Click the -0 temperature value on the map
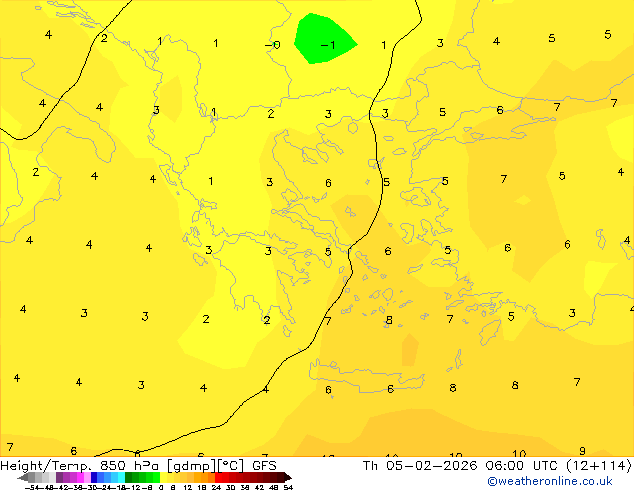Screen dimensions: 634x490 (x=273, y=45)
